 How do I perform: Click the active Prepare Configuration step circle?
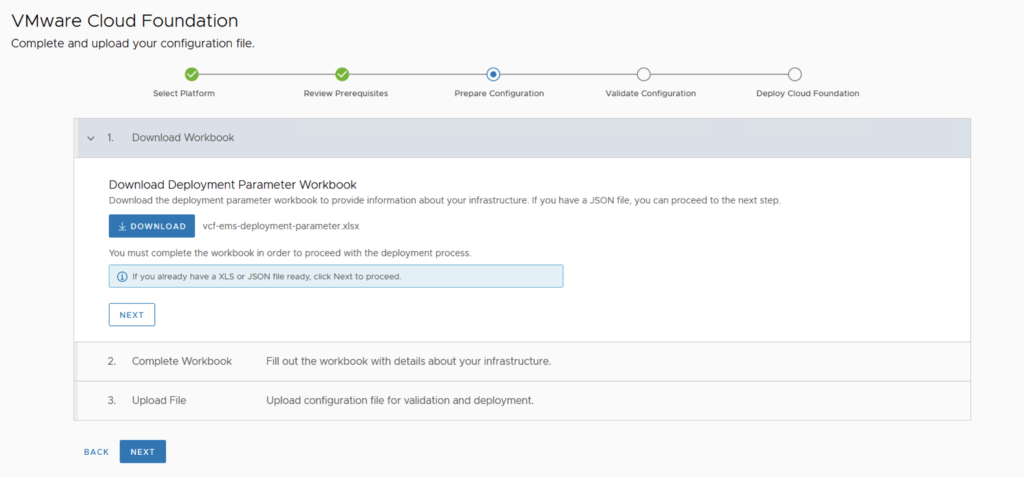pos(493,74)
